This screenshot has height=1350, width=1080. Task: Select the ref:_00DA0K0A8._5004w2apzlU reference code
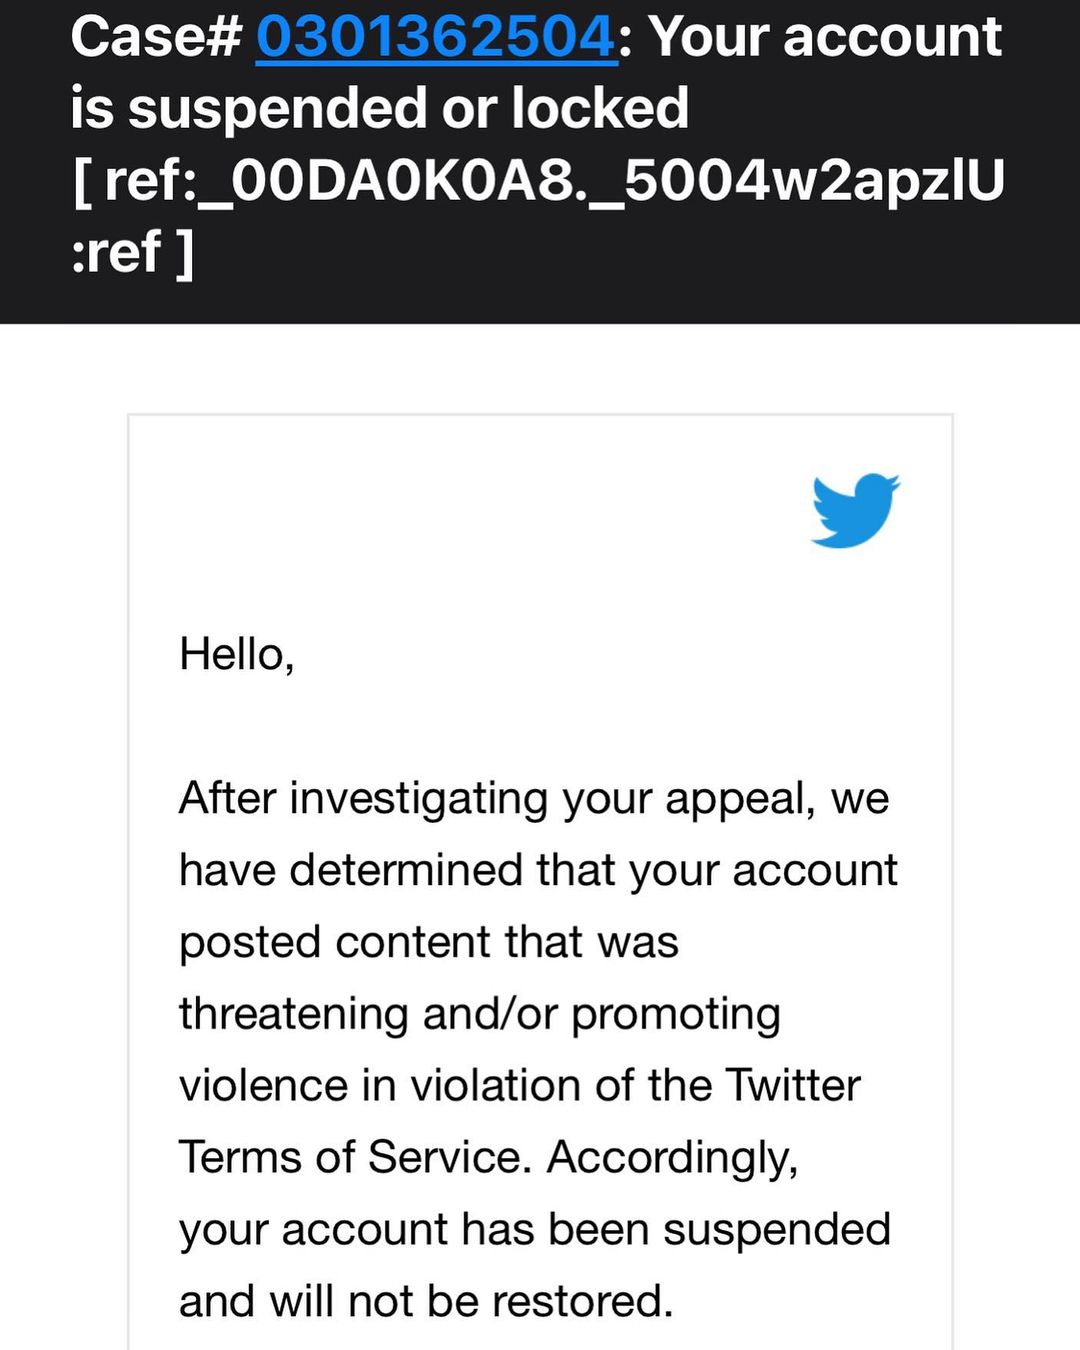[x=554, y=181]
